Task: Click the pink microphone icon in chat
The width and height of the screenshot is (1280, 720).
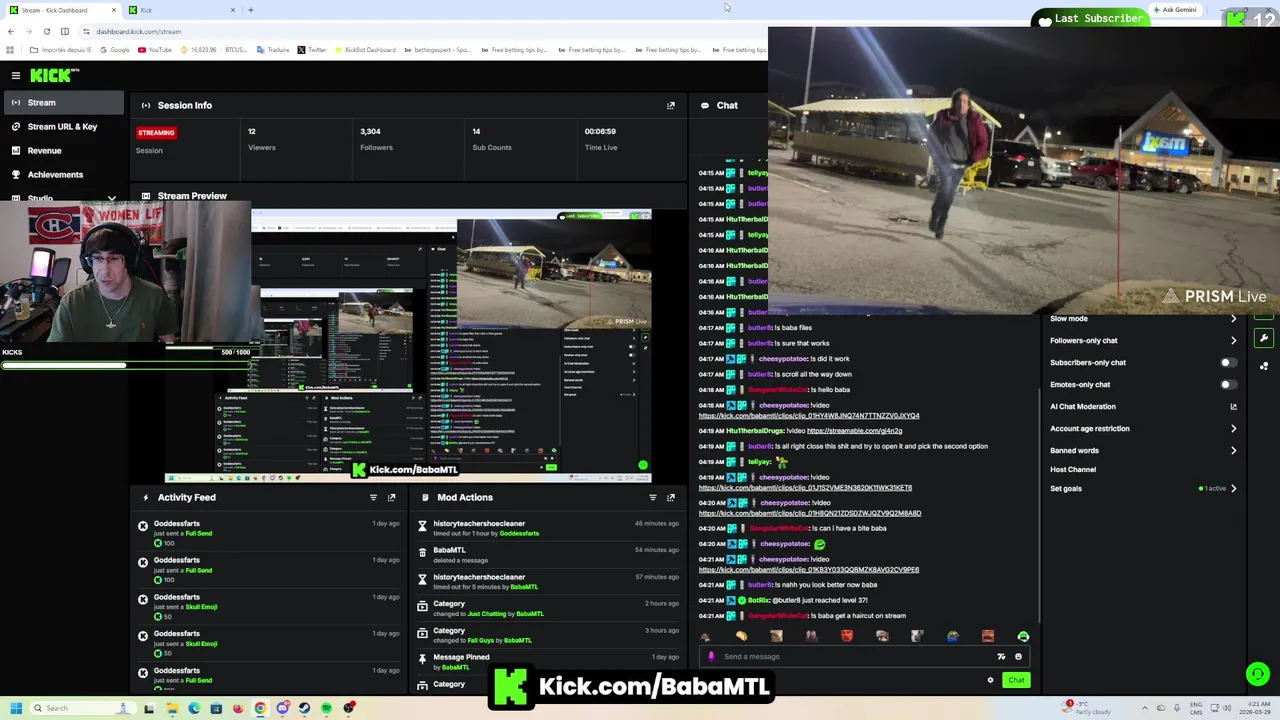Action: (x=711, y=657)
